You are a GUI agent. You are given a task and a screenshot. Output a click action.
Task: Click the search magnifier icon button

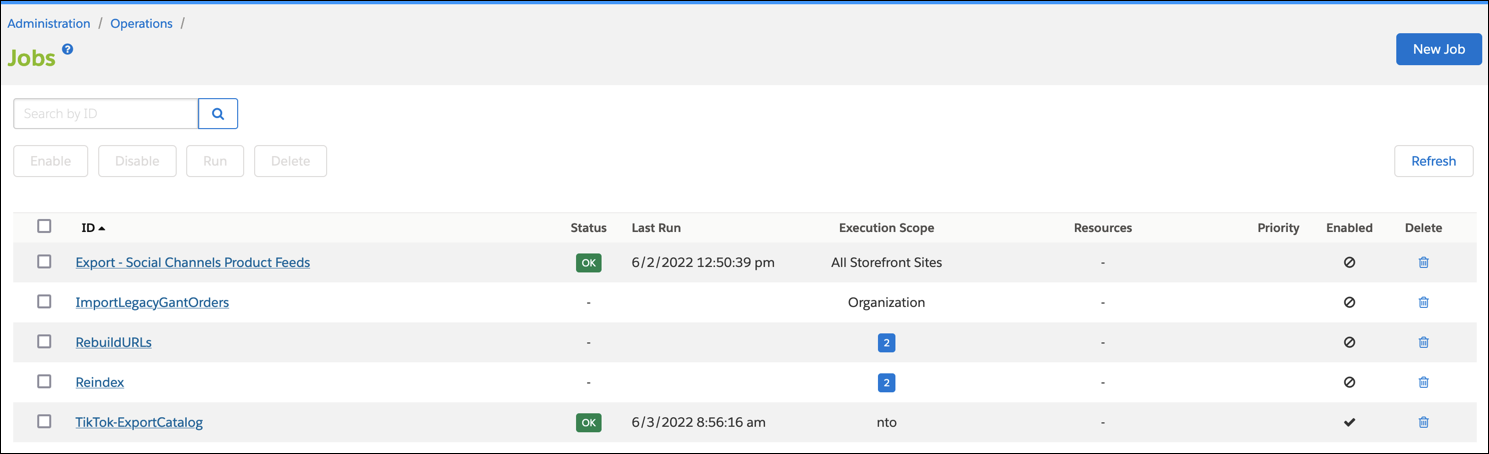click(x=218, y=114)
